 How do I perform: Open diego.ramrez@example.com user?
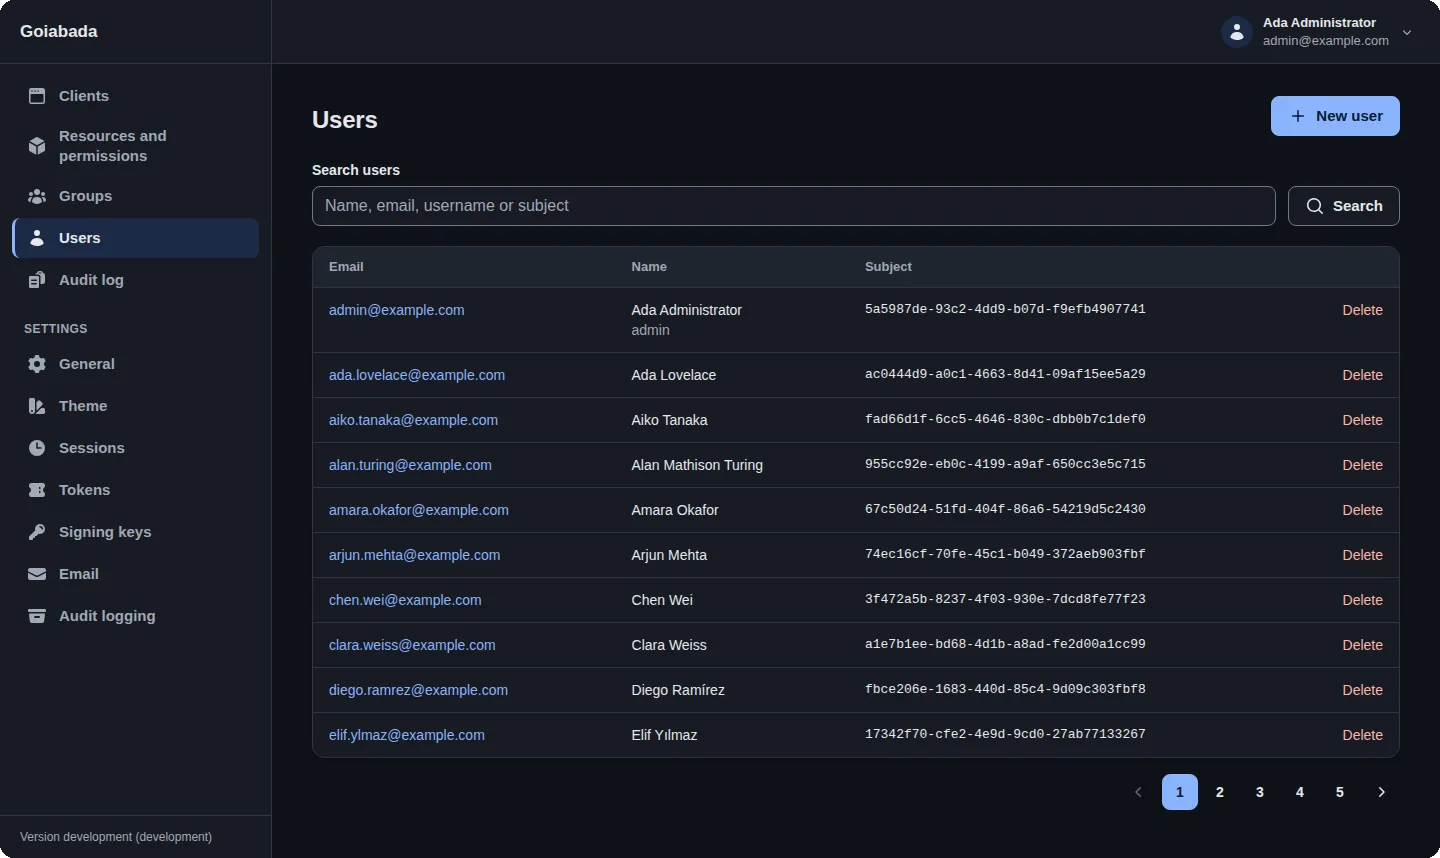[x=418, y=690]
